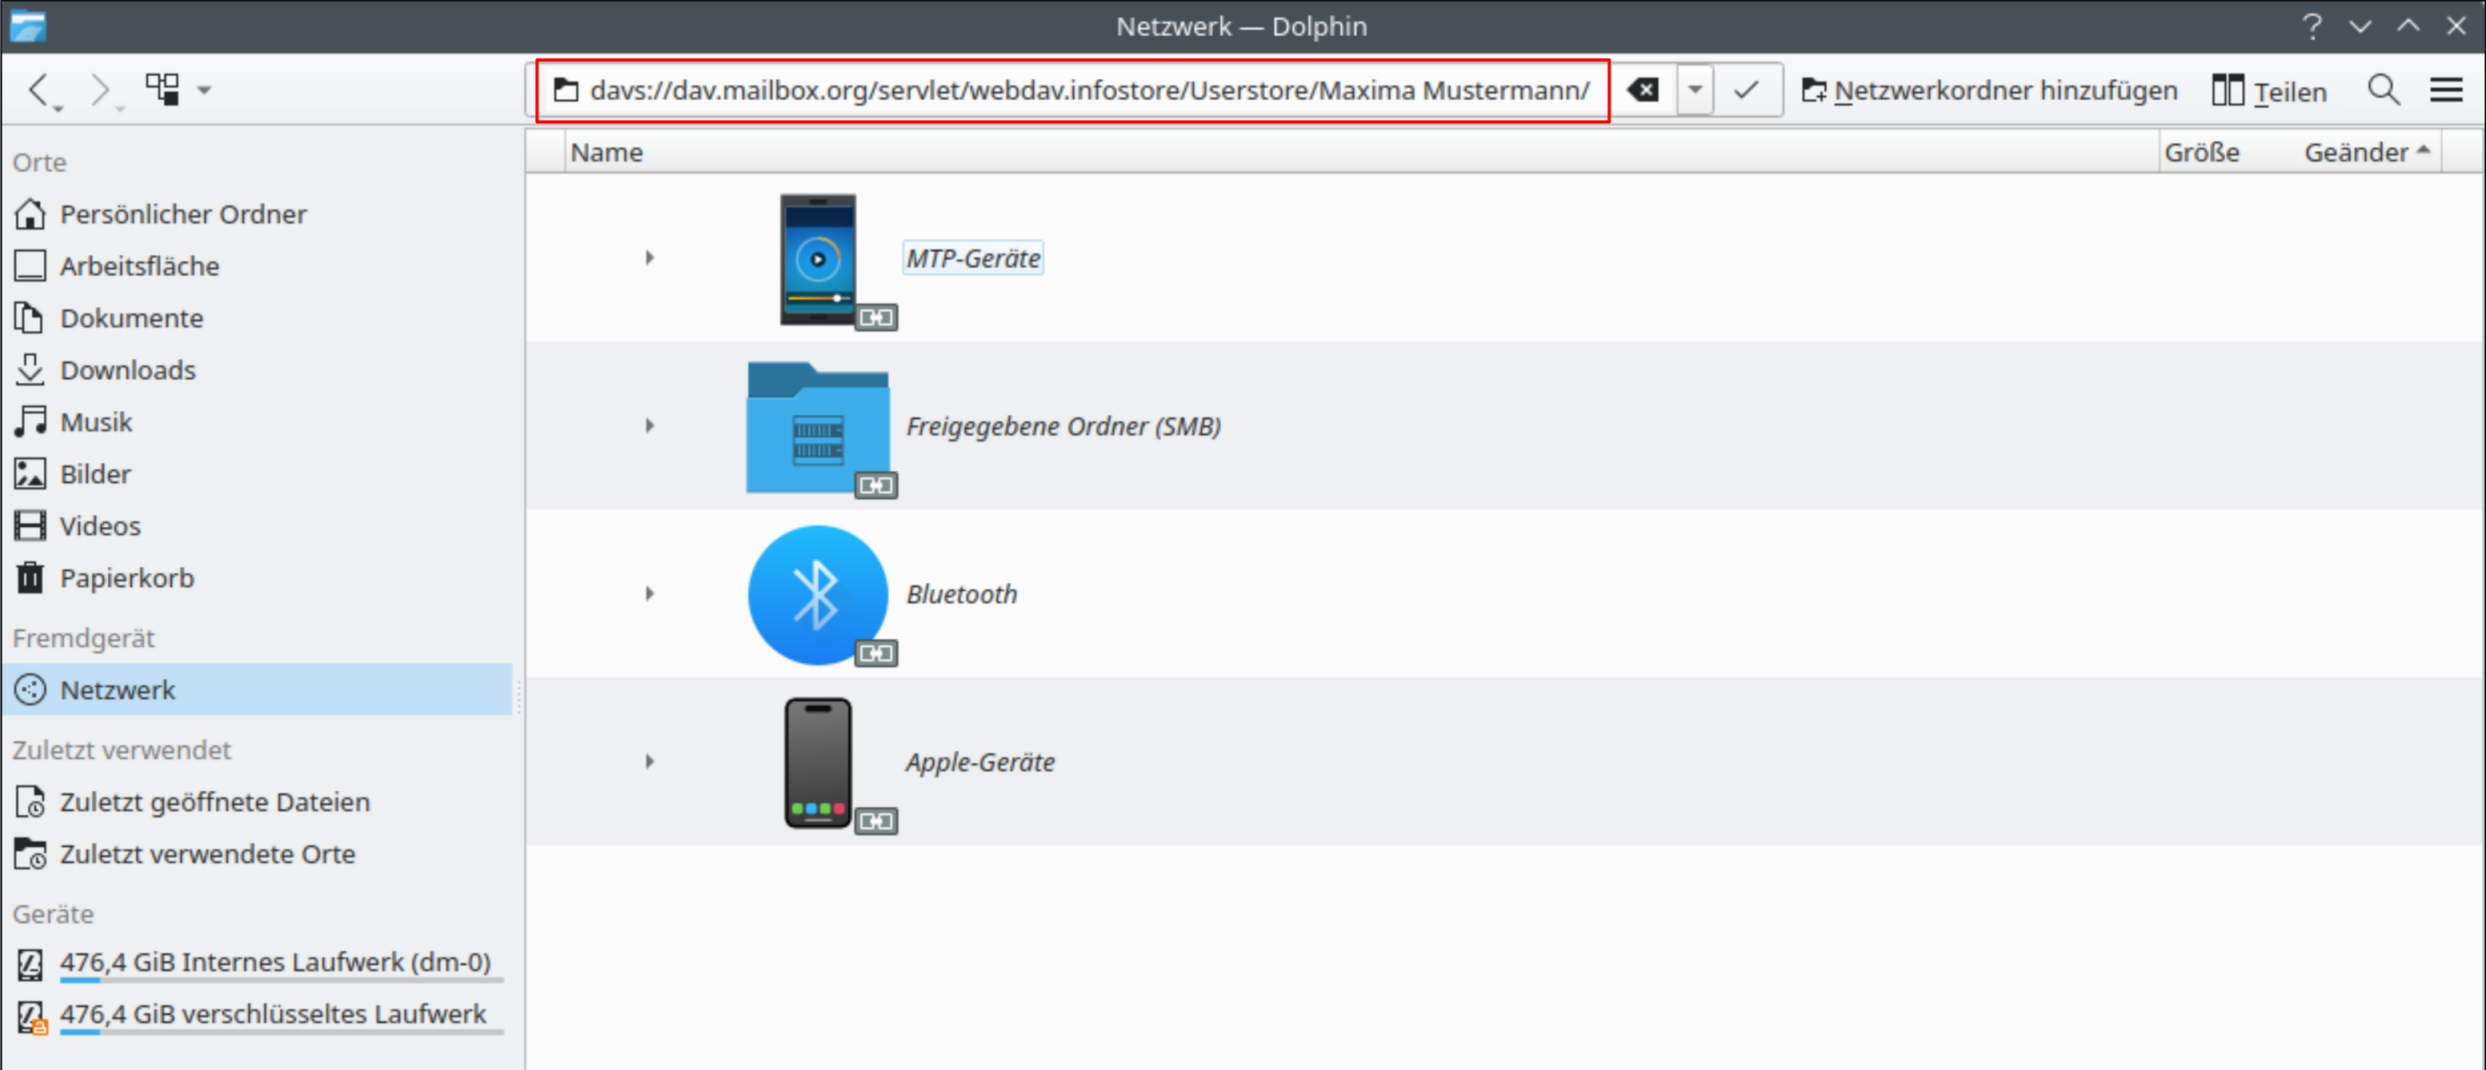Click the MTP-Geräte phone icon
The image size is (2486, 1070).
pyautogui.click(x=818, y=260)
